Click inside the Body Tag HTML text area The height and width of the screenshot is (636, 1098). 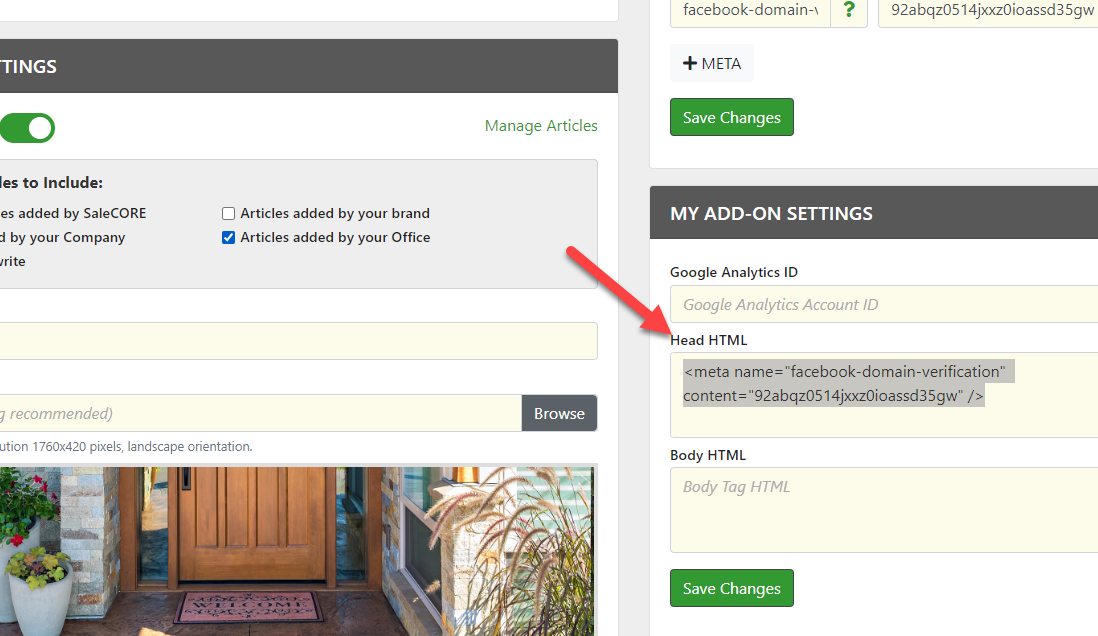(x=884, y=510)
